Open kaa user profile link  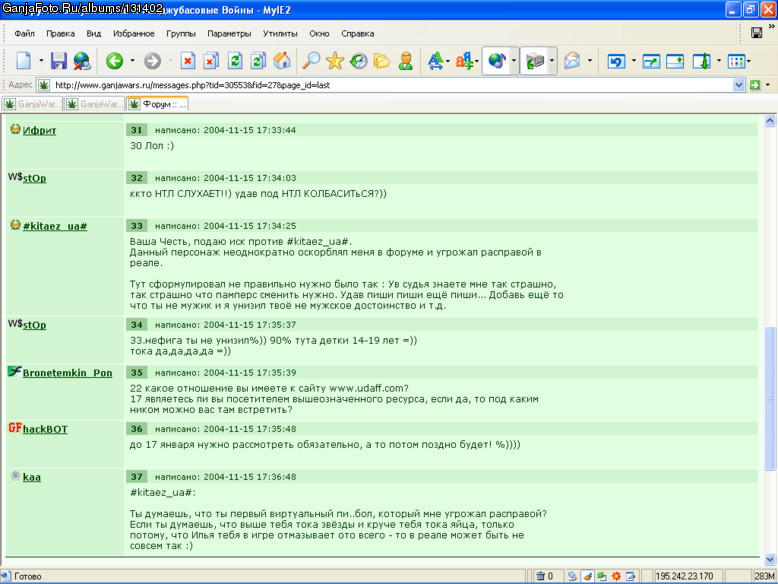[32, 477]
